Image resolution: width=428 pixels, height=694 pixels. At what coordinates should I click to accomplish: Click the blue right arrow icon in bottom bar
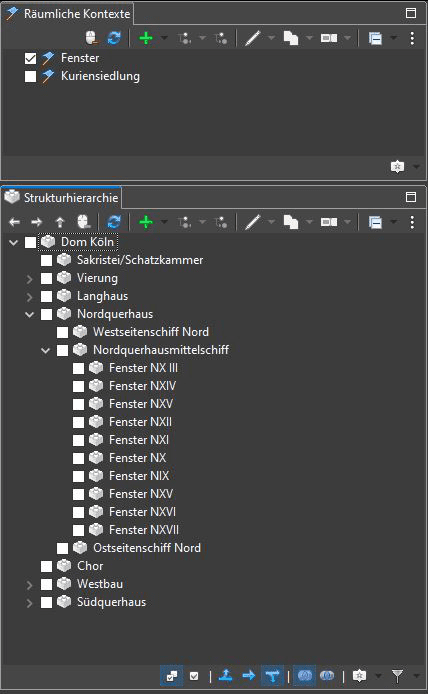point(249,675)
